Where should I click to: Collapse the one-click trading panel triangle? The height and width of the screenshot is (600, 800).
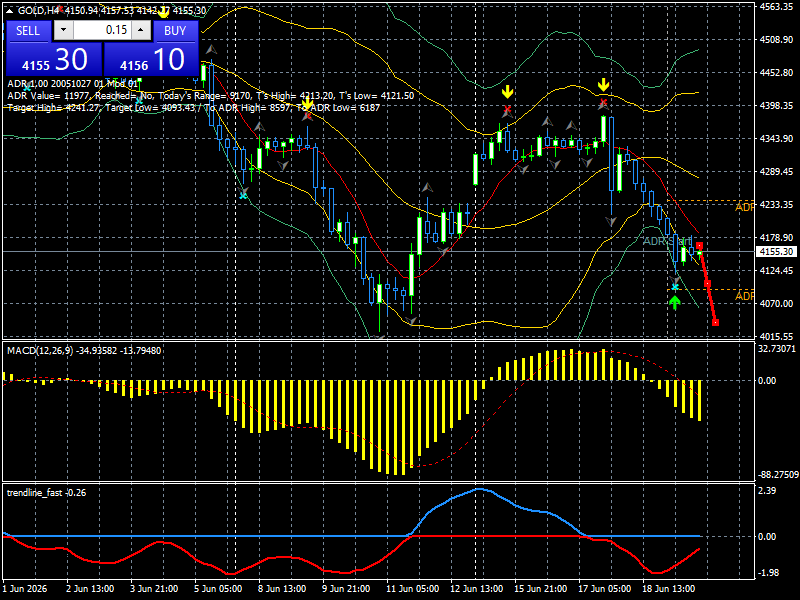click(x=10, y=11)
